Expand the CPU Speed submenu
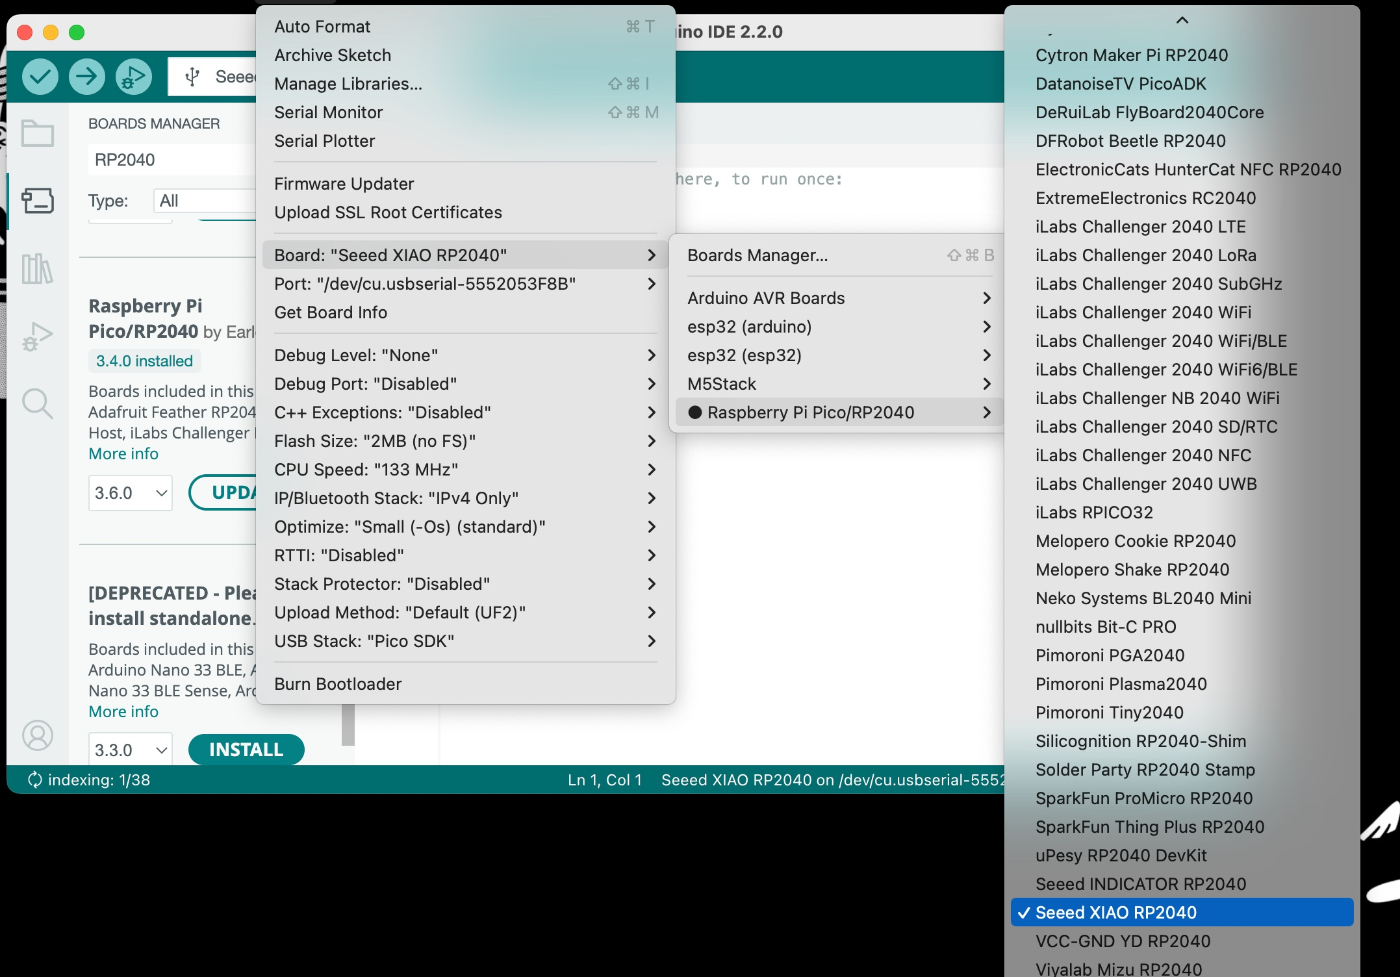The height and width of the screenshot is (977, 1400). point(465,469)
